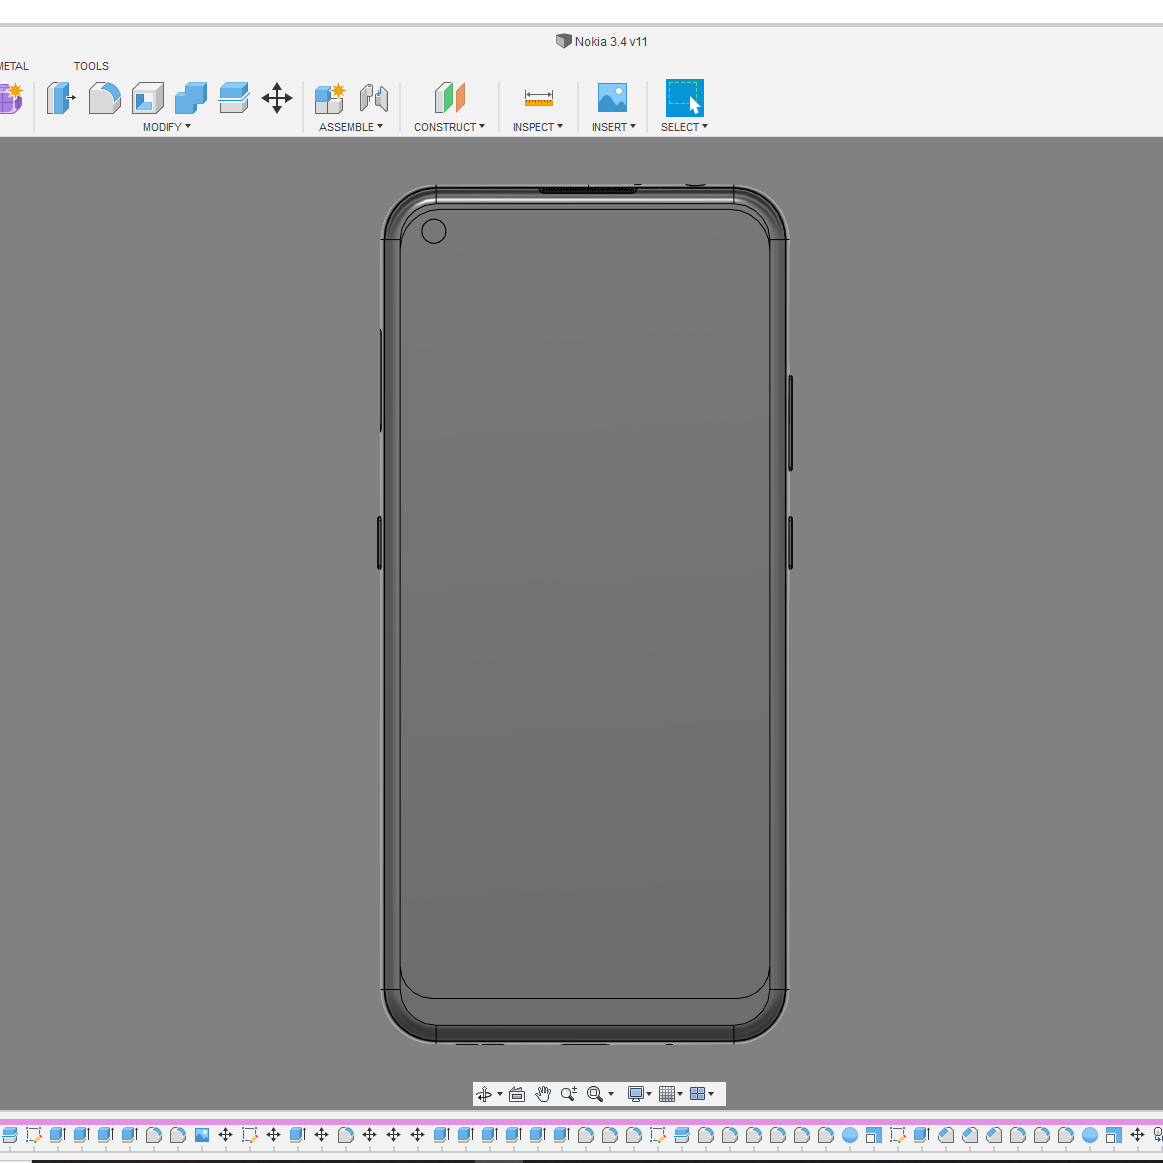
Task: Select the Press Pull tool
Action: coord(60,98)
